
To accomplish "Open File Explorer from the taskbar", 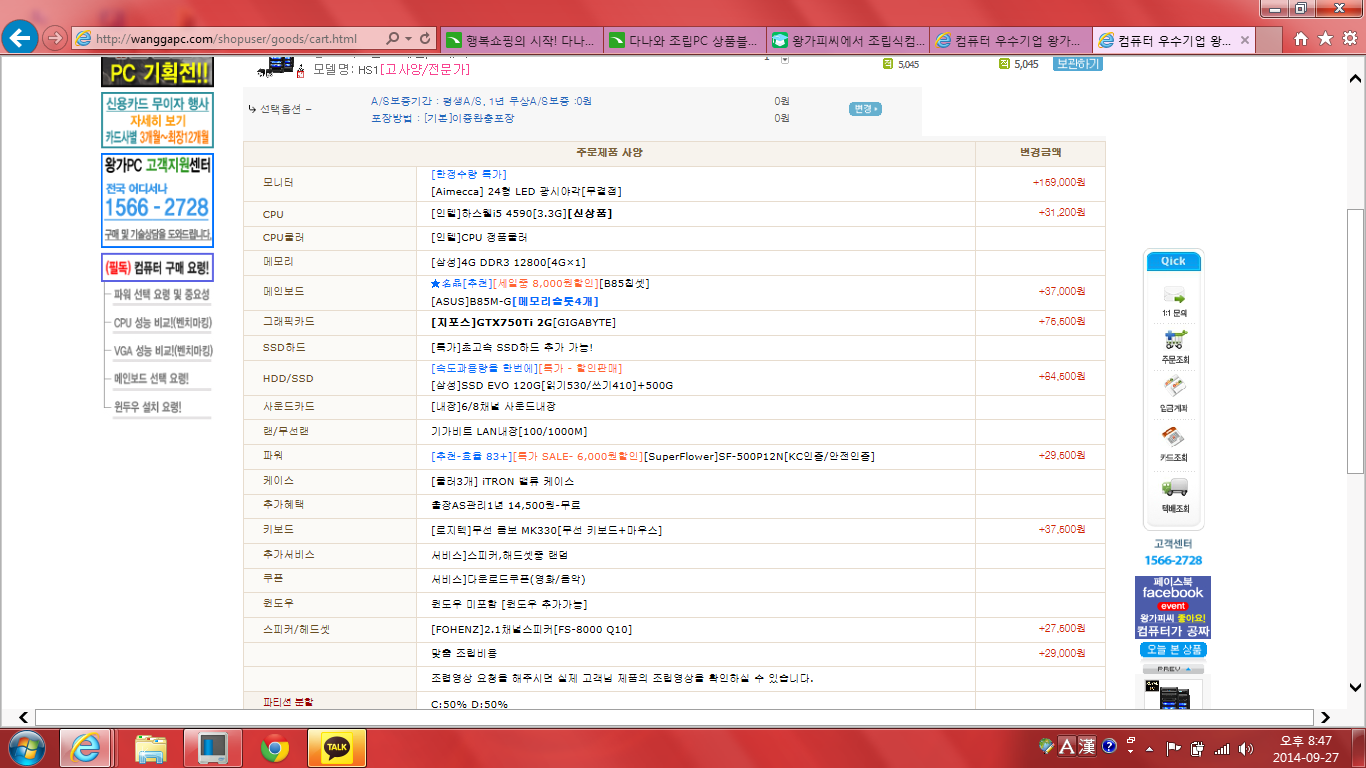I will [151, 747].
